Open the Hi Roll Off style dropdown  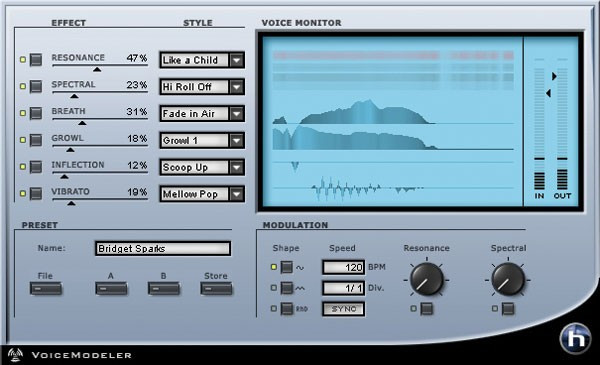(x=202, y=87)
